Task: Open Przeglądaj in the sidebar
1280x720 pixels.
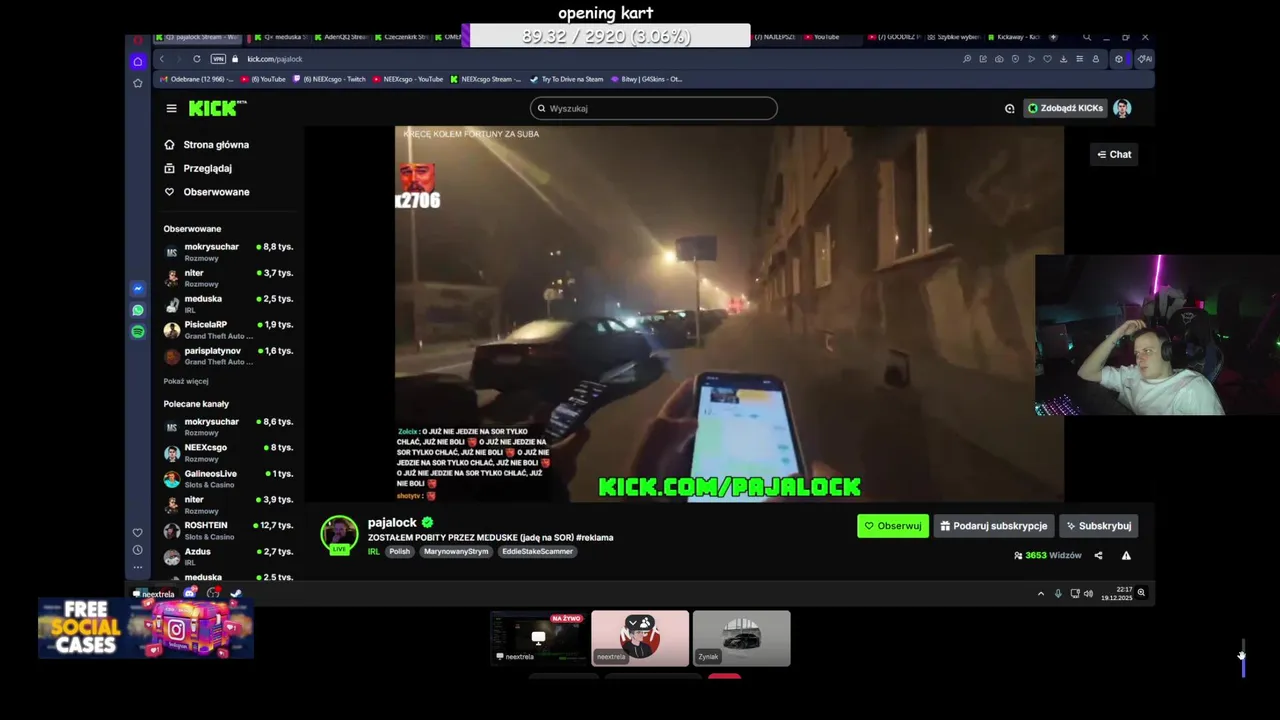Action: [198, 168]
